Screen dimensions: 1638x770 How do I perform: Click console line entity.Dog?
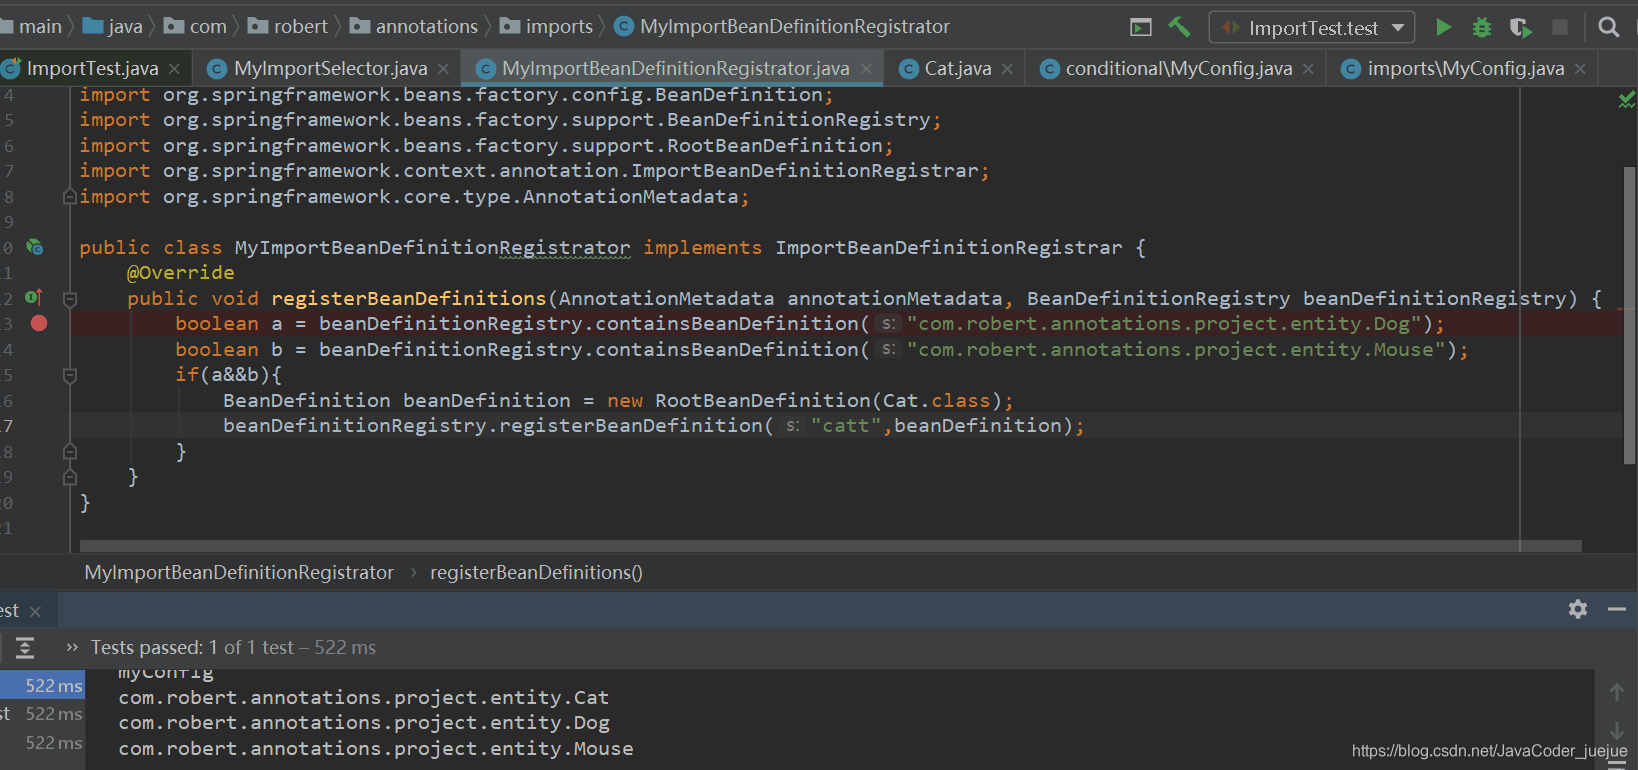pos(363,722)
